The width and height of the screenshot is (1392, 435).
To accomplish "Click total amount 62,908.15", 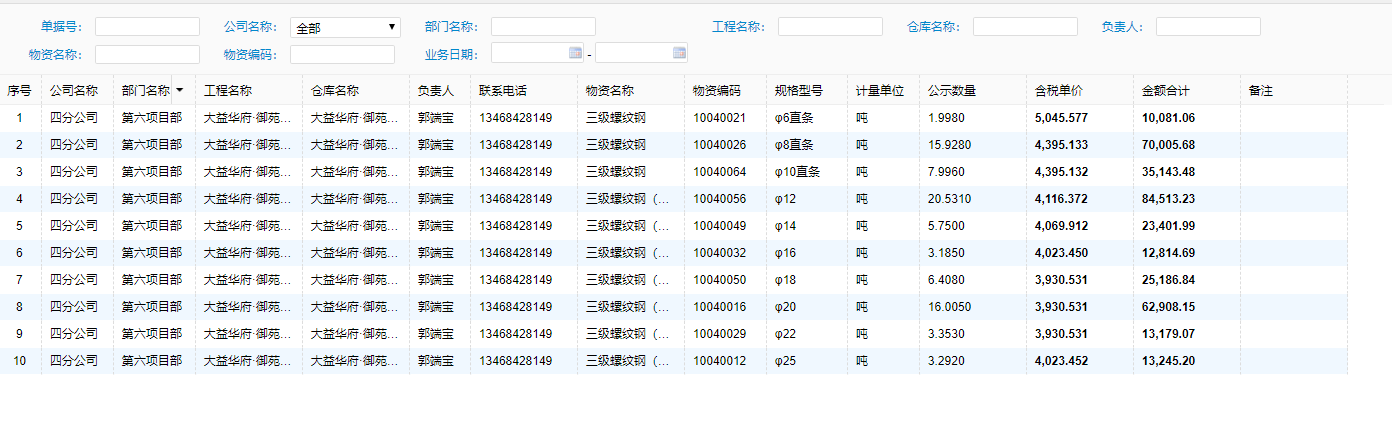I will [x=1169, y=307].
